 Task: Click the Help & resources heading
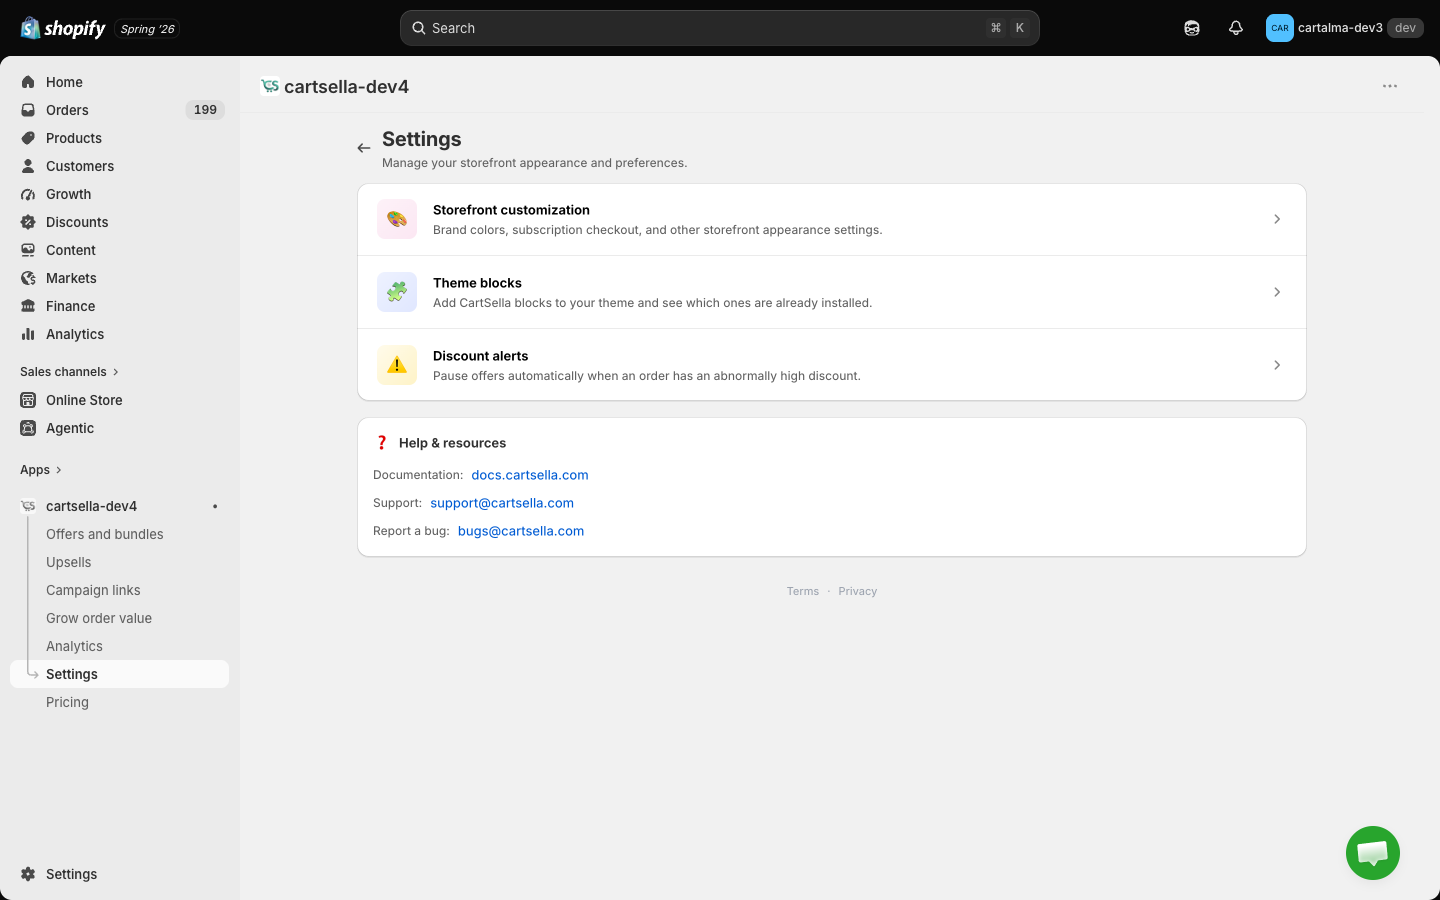tap(452, 443)
